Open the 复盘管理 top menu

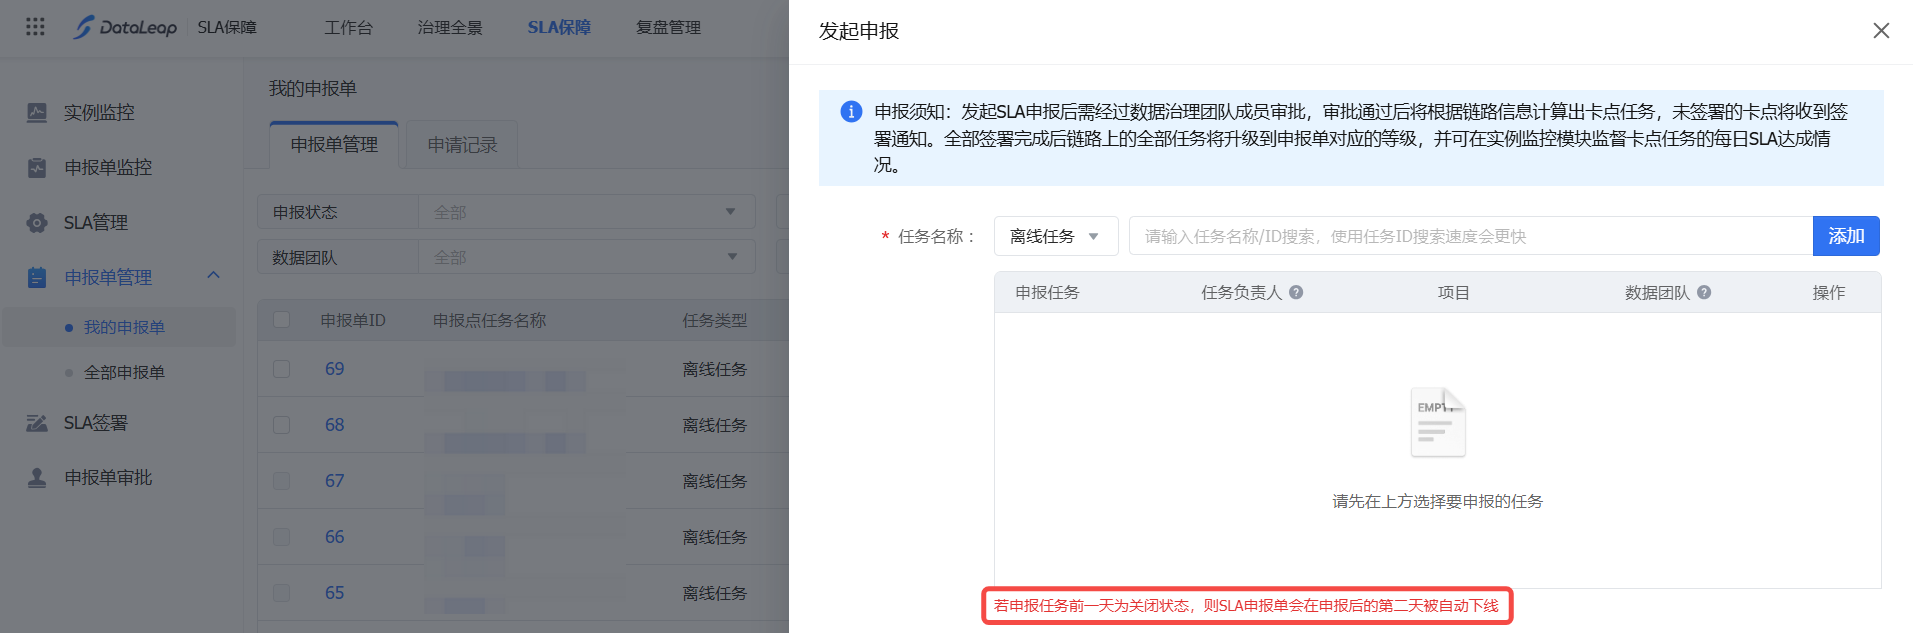pos(668,28)
